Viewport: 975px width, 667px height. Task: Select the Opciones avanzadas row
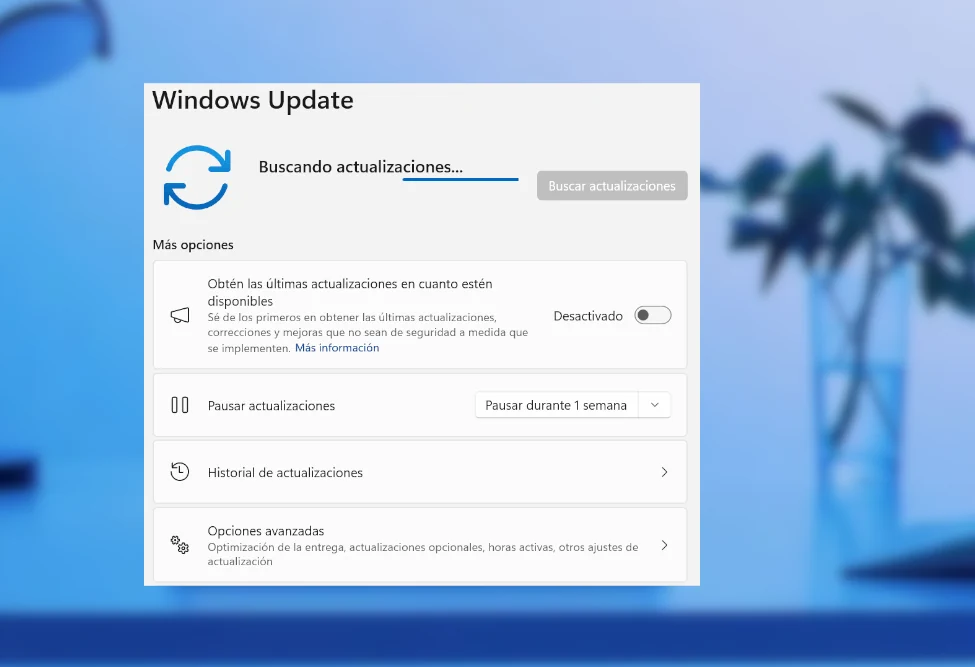pyautogui.click(x=420, y=545)
